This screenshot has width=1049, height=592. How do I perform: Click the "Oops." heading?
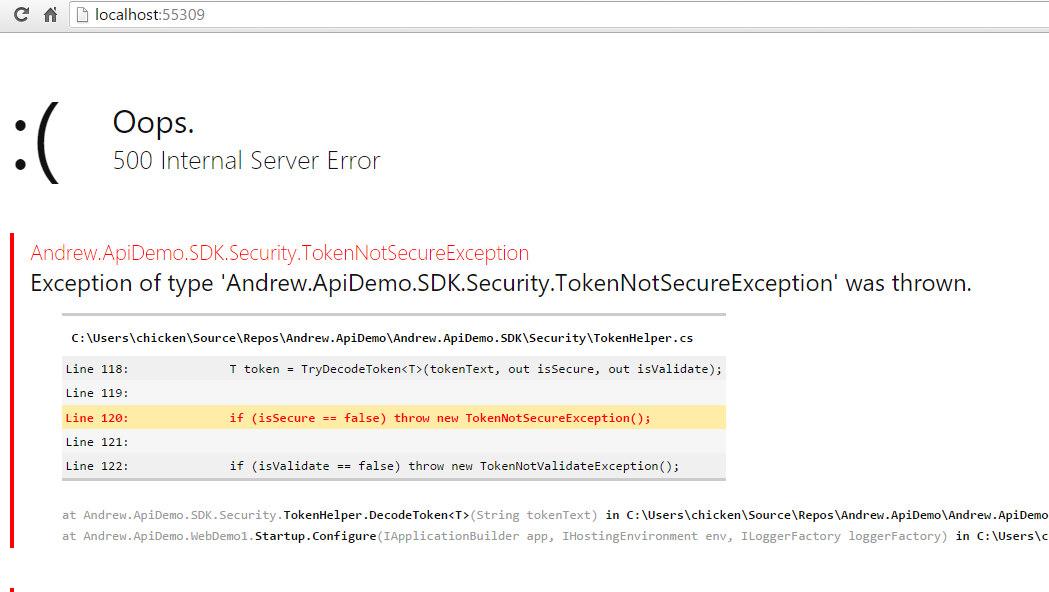(x=153, y=122)
